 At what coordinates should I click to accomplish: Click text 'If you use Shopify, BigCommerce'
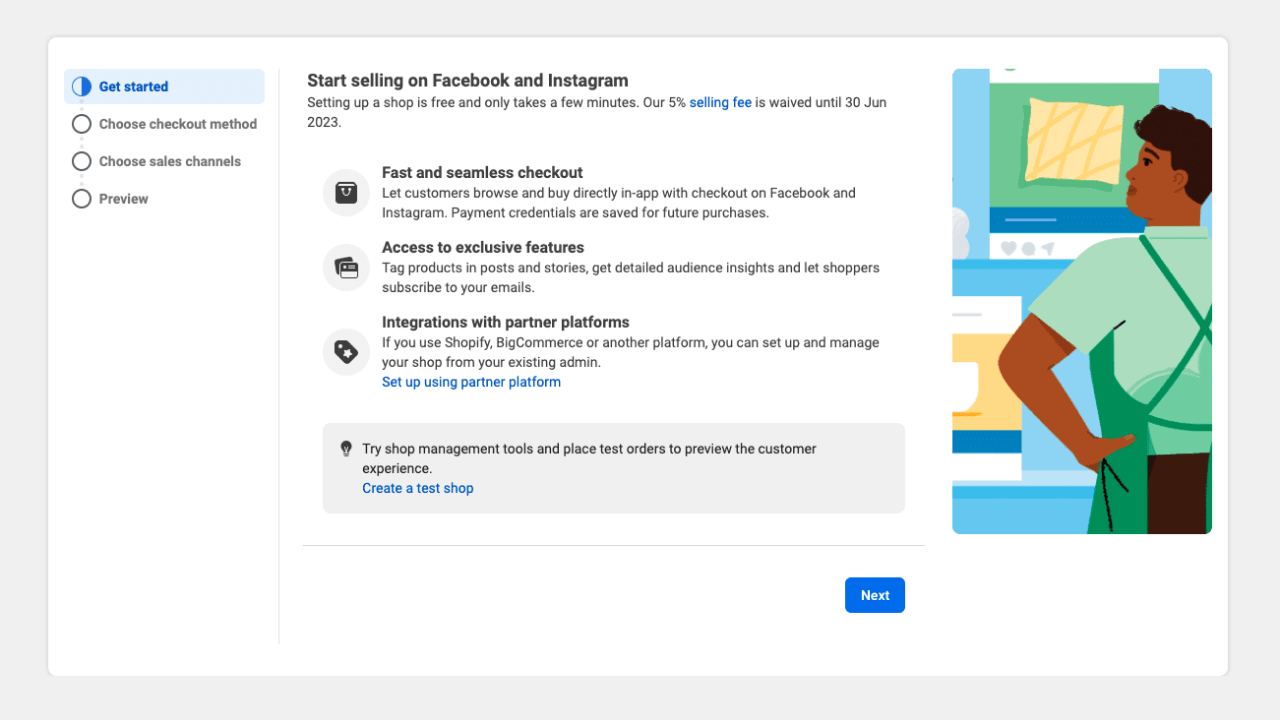482,342
